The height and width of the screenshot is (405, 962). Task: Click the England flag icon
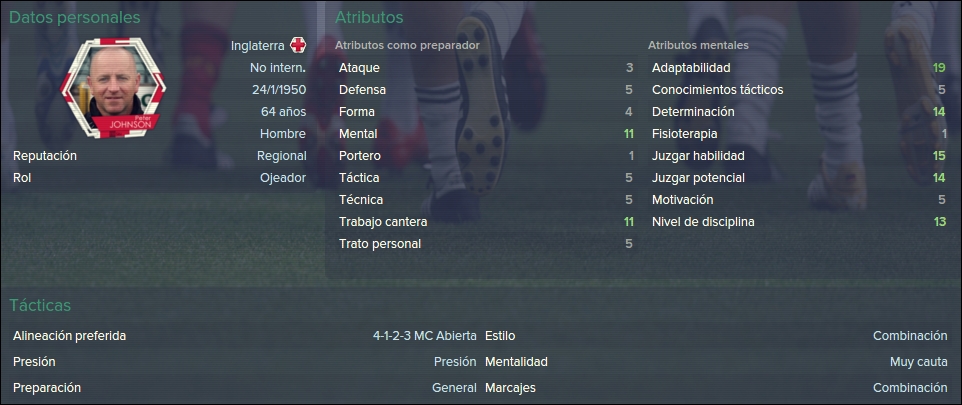coord(298,45)
